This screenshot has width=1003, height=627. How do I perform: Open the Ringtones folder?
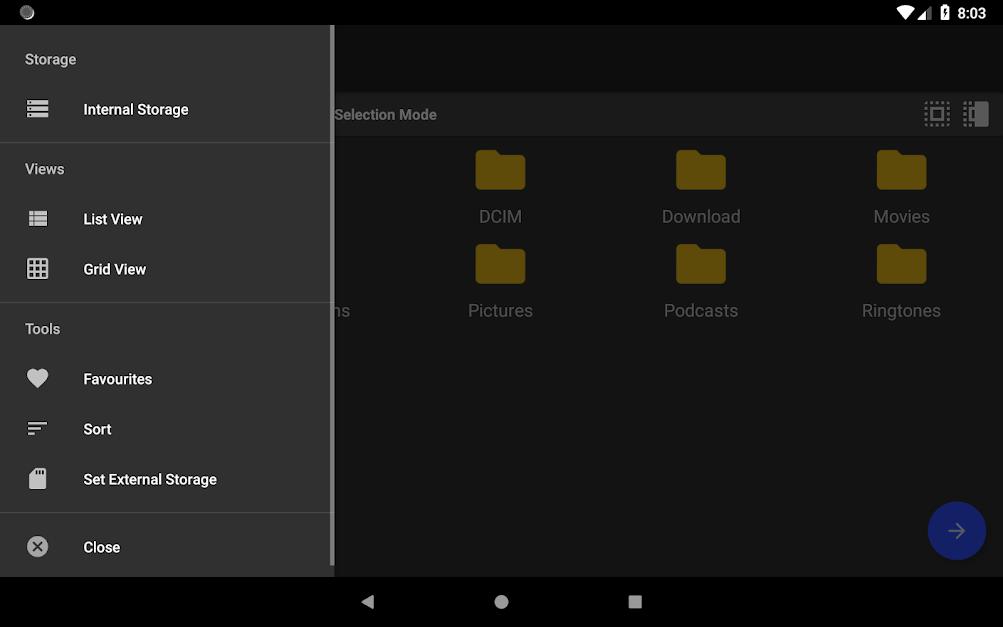[901, 282]
